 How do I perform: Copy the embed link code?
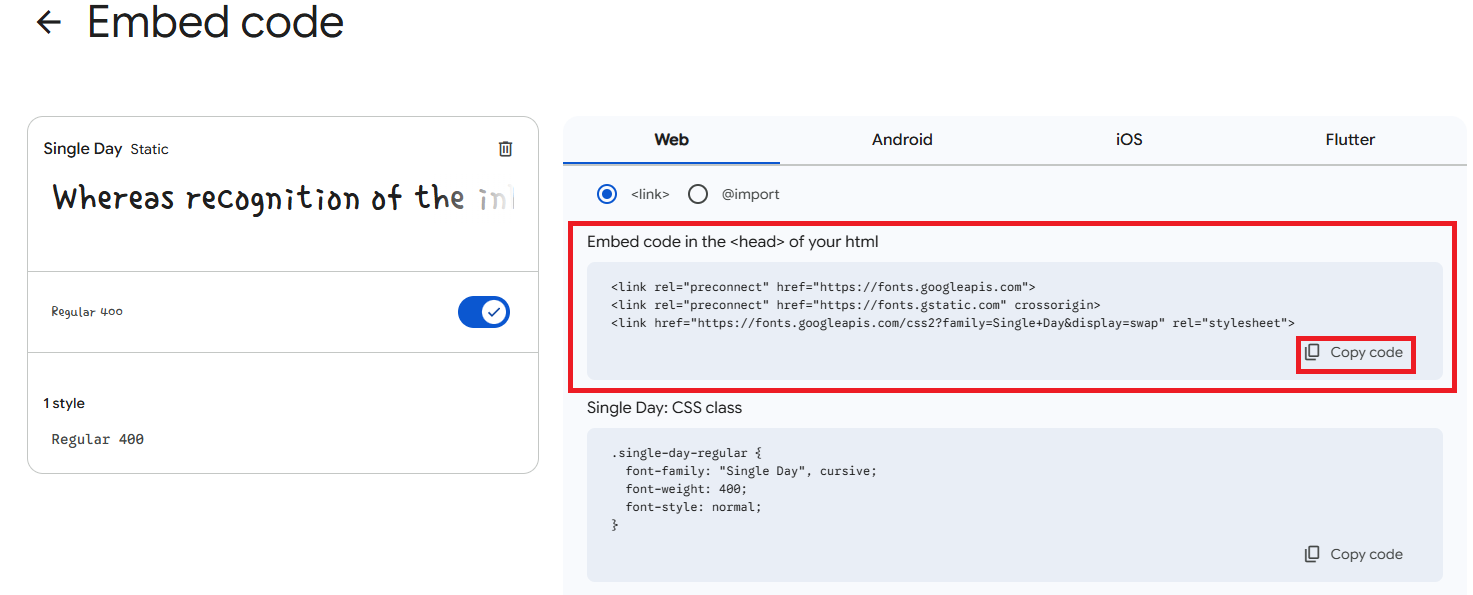(x=1354, y=353)
